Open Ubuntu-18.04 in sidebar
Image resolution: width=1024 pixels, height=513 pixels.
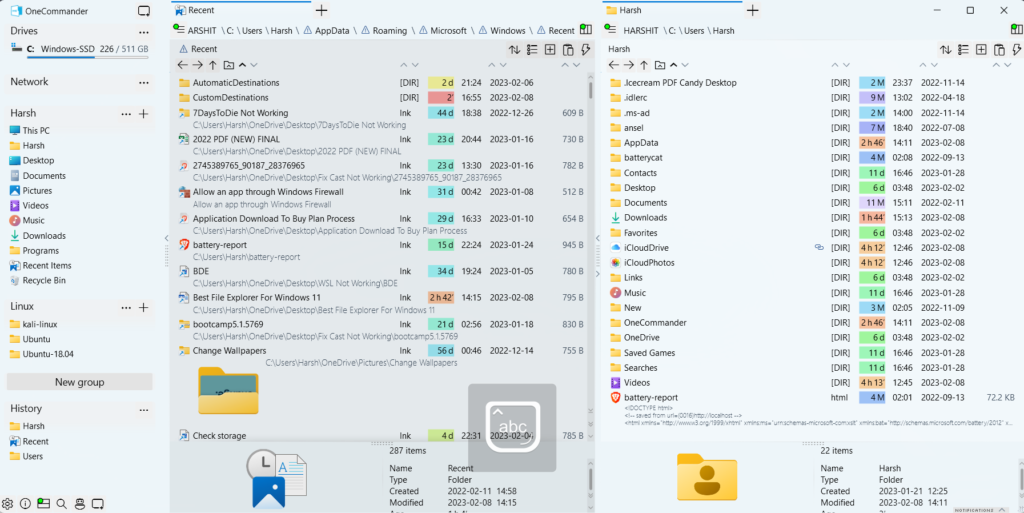[x=41, y=354]
